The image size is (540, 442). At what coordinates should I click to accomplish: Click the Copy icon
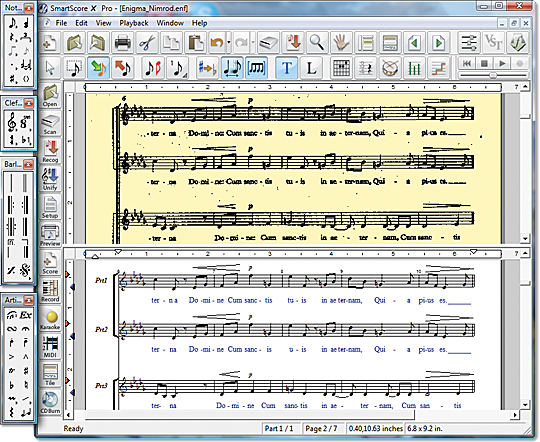(x=171, y=43)
